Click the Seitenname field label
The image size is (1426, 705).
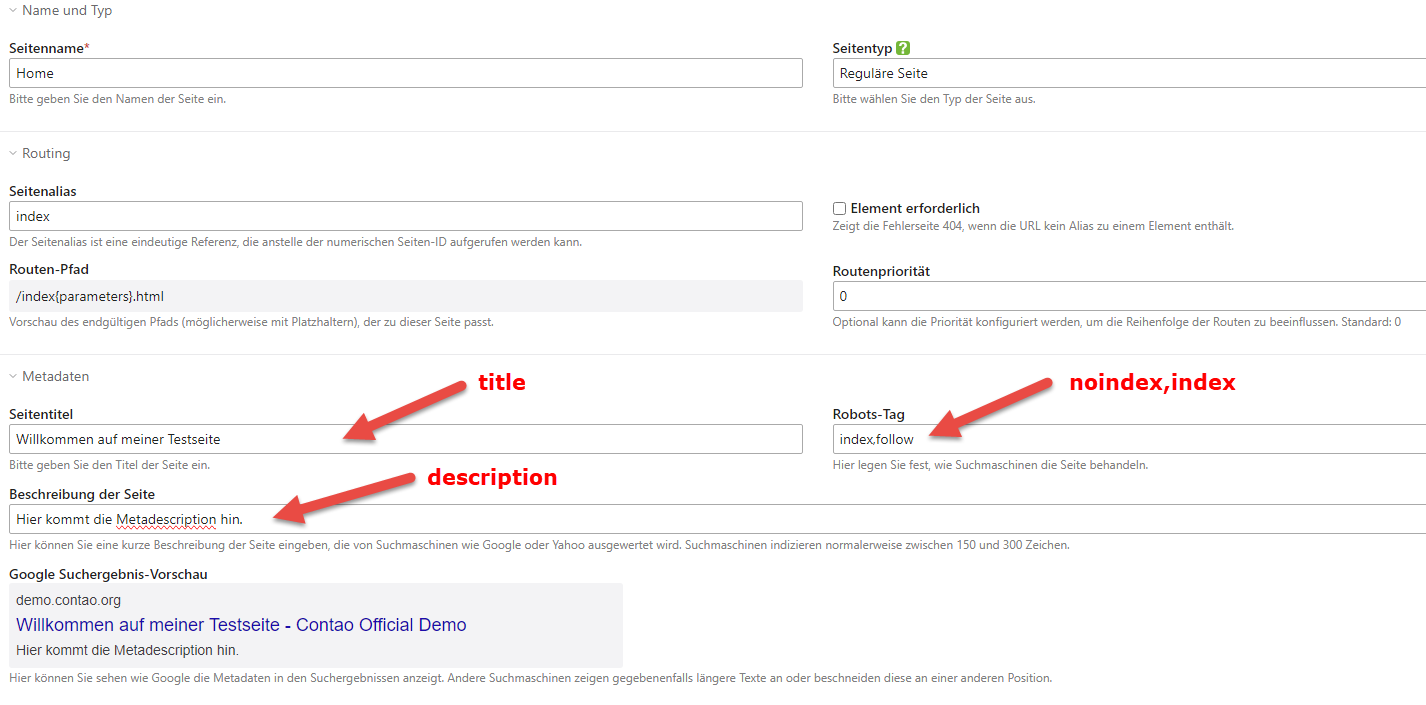point(46,48)
